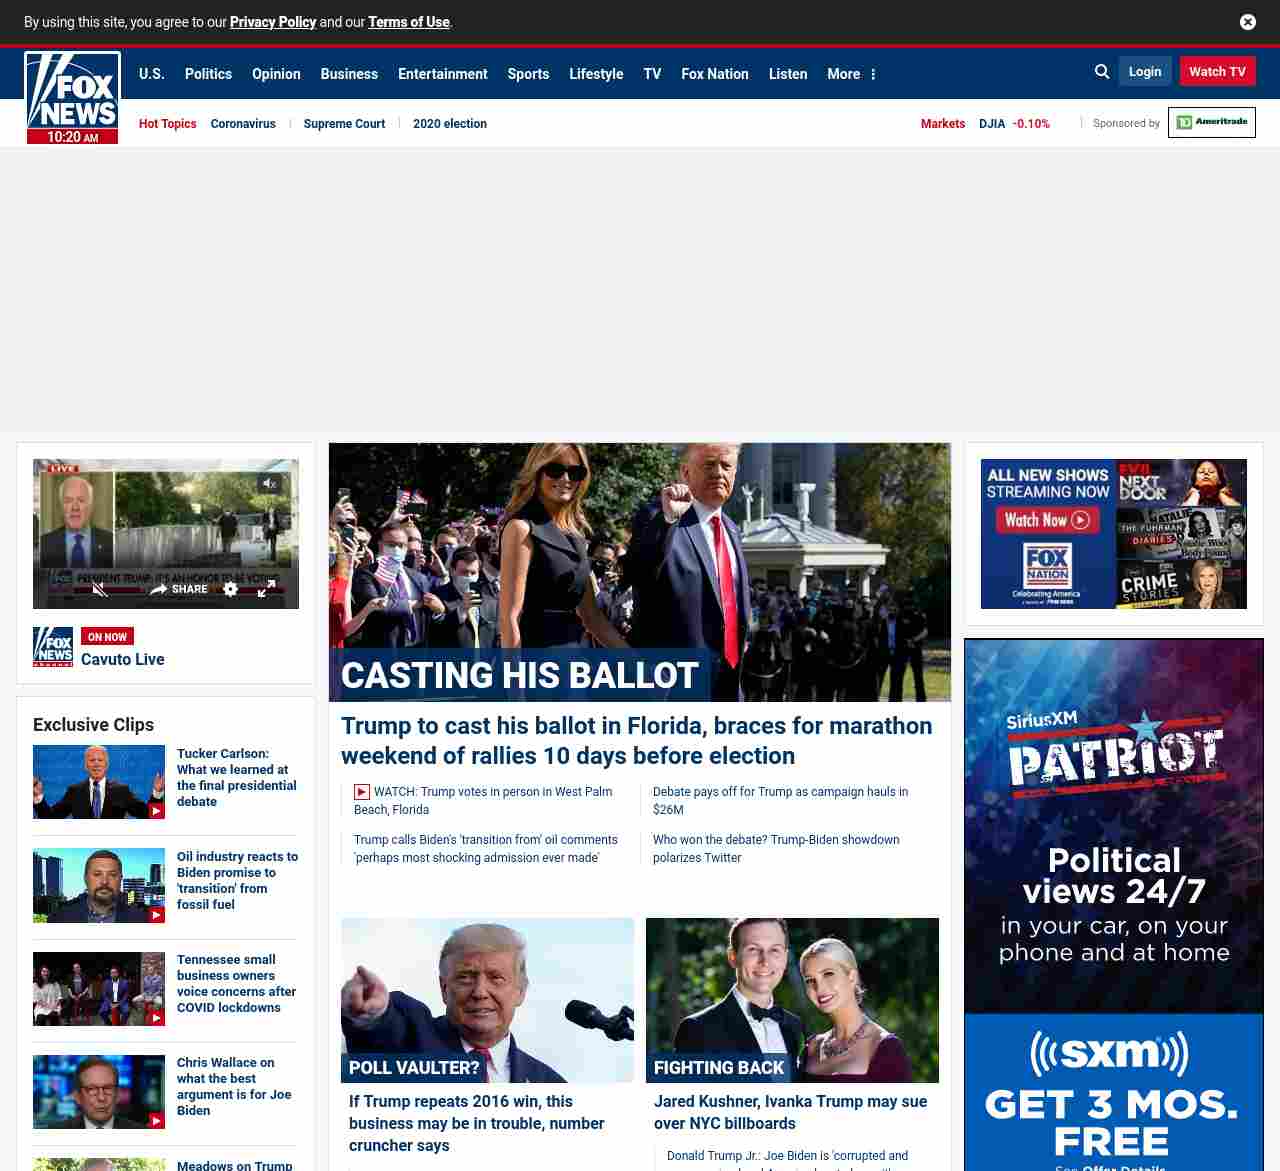This screenshot has width=1280, height=1171.
Task: Toggle mute in the video control bar
Action: click(x=100, y=589)
